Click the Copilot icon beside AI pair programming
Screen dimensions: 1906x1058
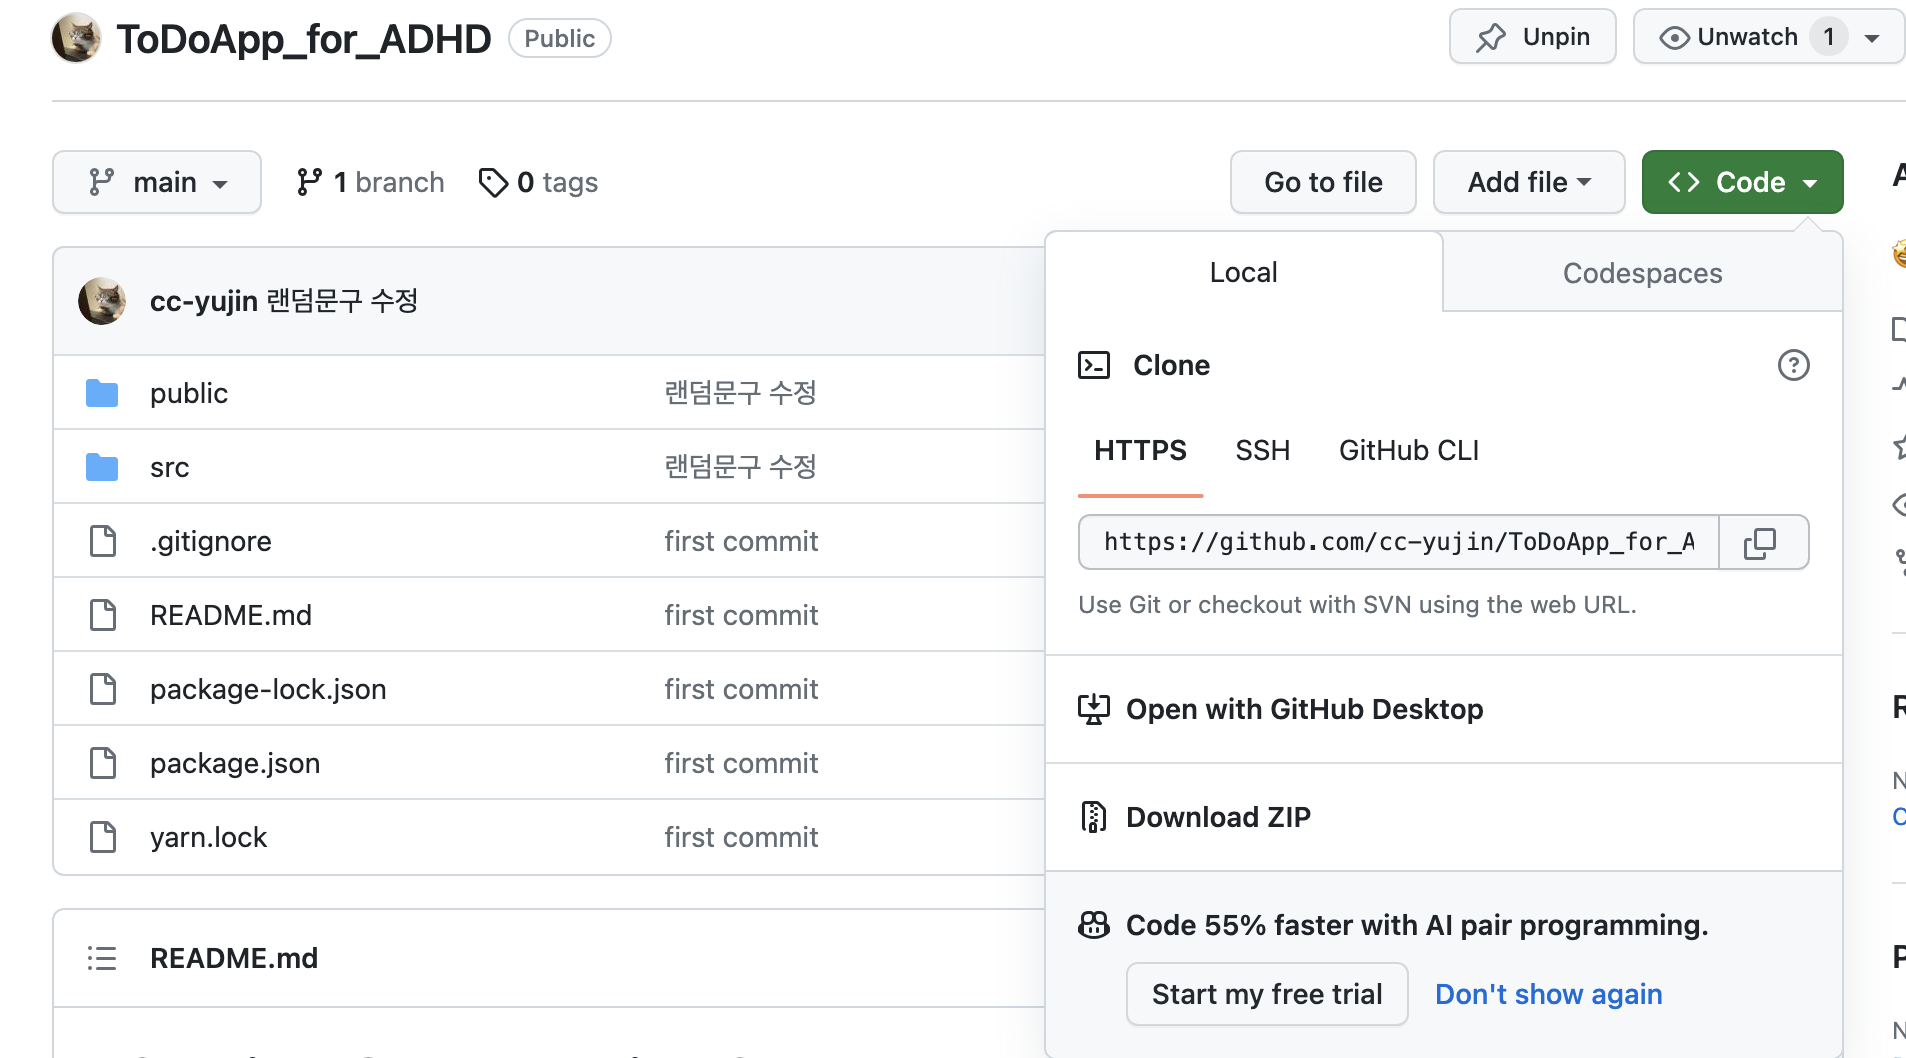click(x=1094, y=925)
